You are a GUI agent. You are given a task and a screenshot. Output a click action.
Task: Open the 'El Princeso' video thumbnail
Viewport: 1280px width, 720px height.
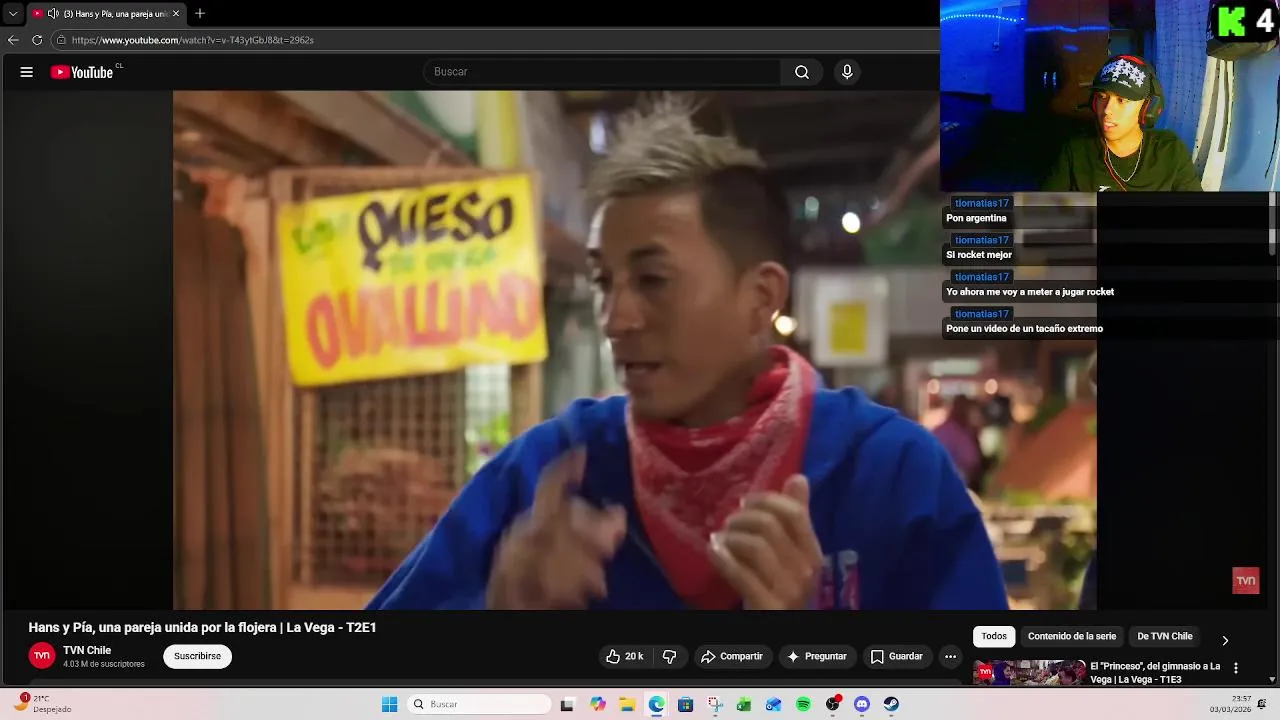(x=1029, y=672)
